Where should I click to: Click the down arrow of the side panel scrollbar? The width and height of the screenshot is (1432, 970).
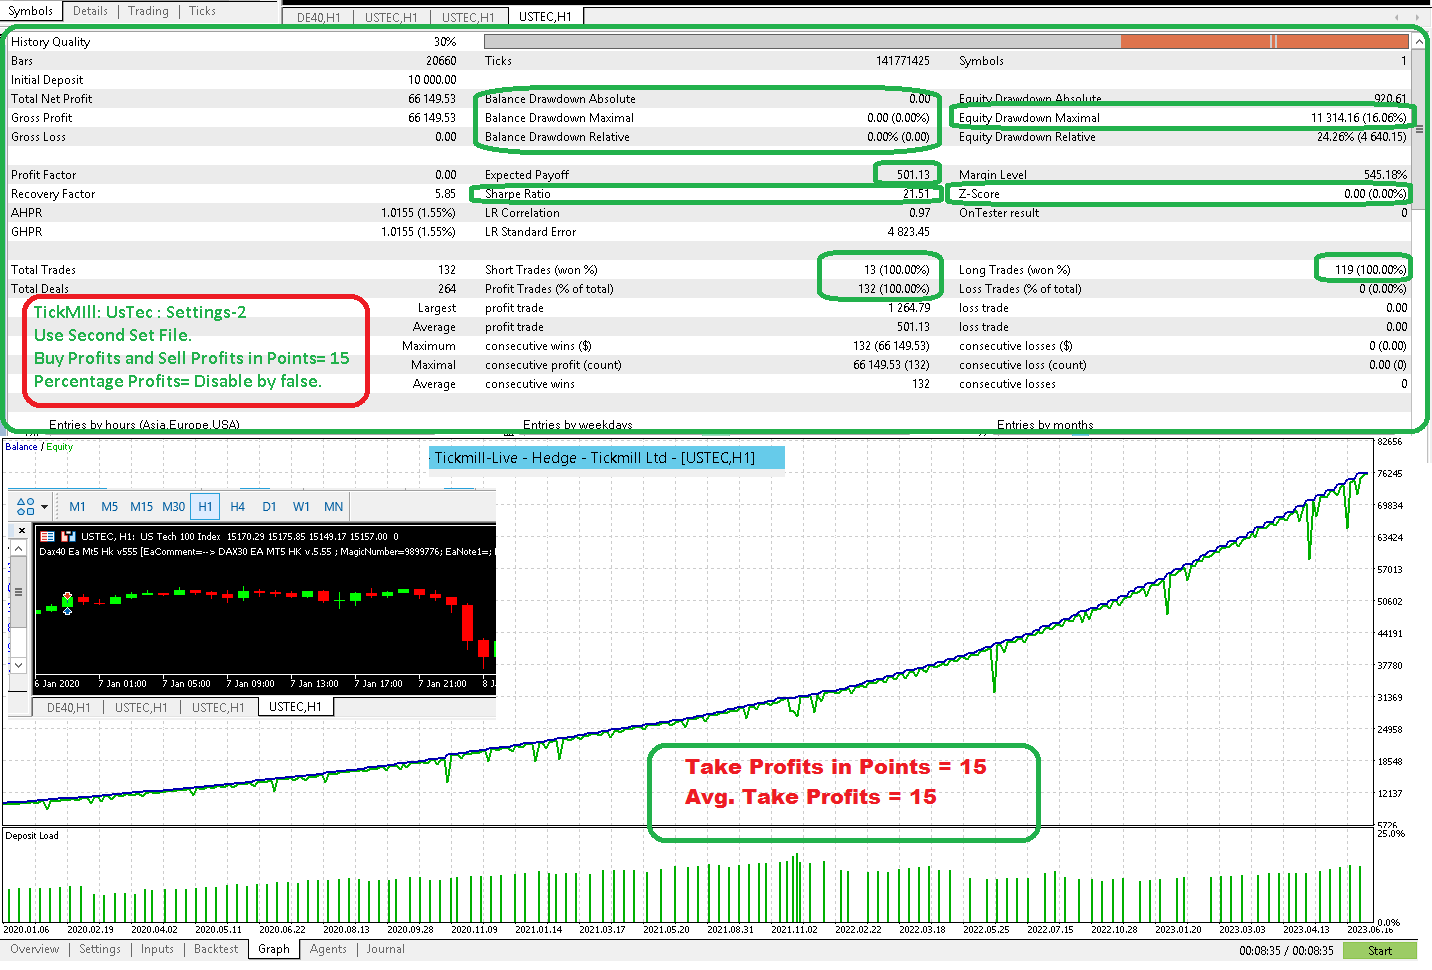point(18,665)
